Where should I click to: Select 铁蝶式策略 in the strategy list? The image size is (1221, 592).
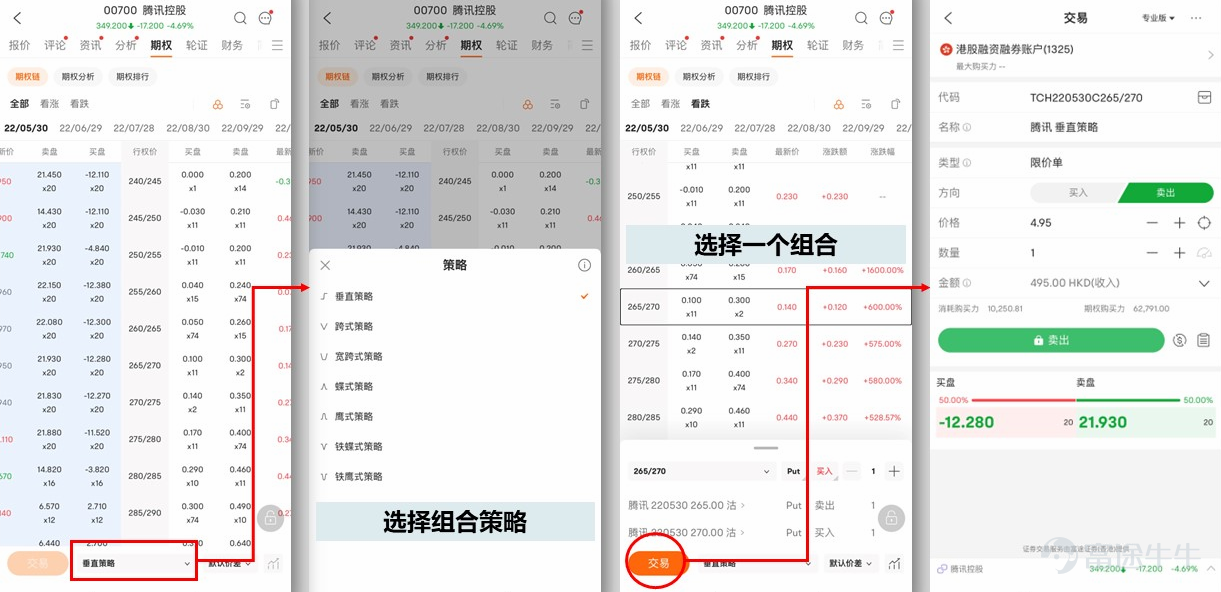[x=455, y=446]
